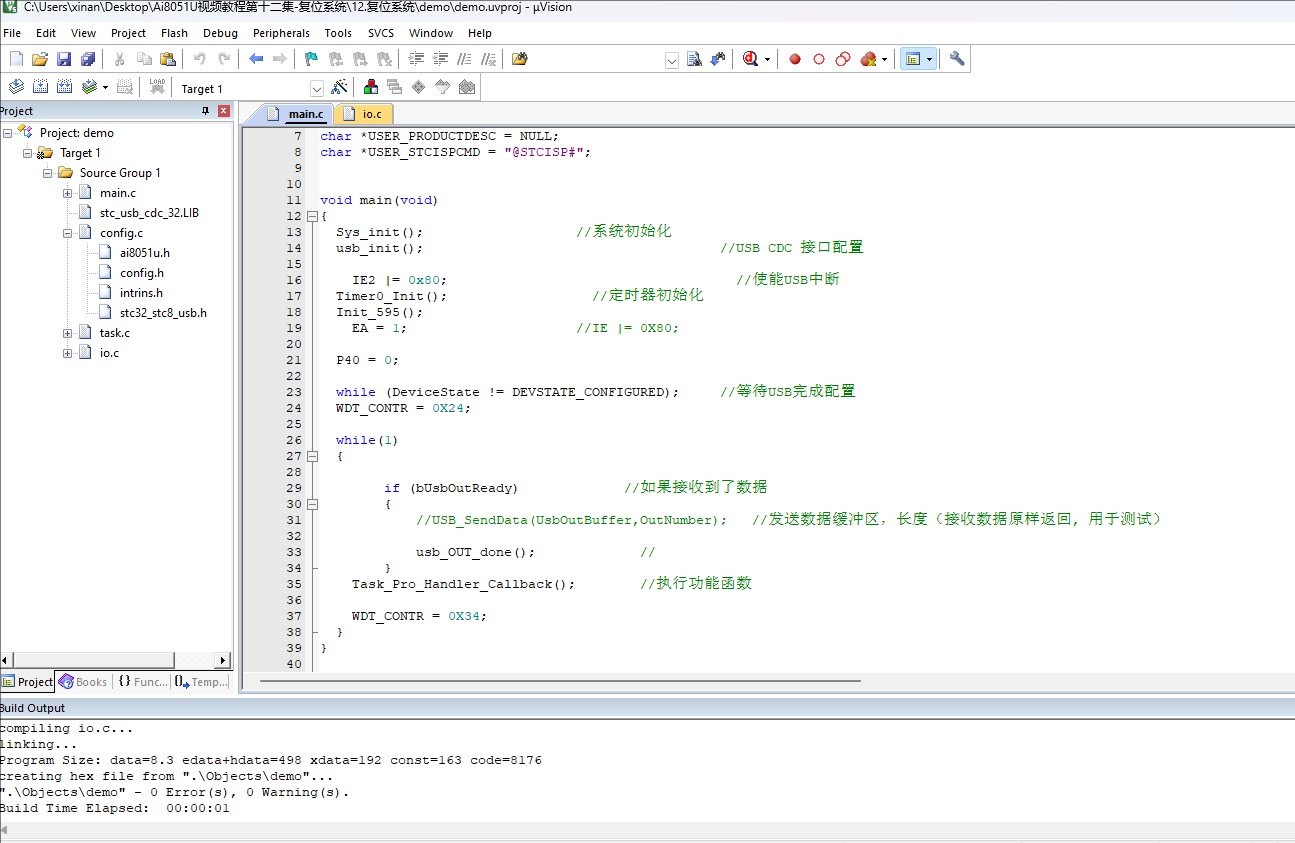Click the Undo arrow icon
The width and height of the screenshot is (1295, 843).
(x=200, y=59)
